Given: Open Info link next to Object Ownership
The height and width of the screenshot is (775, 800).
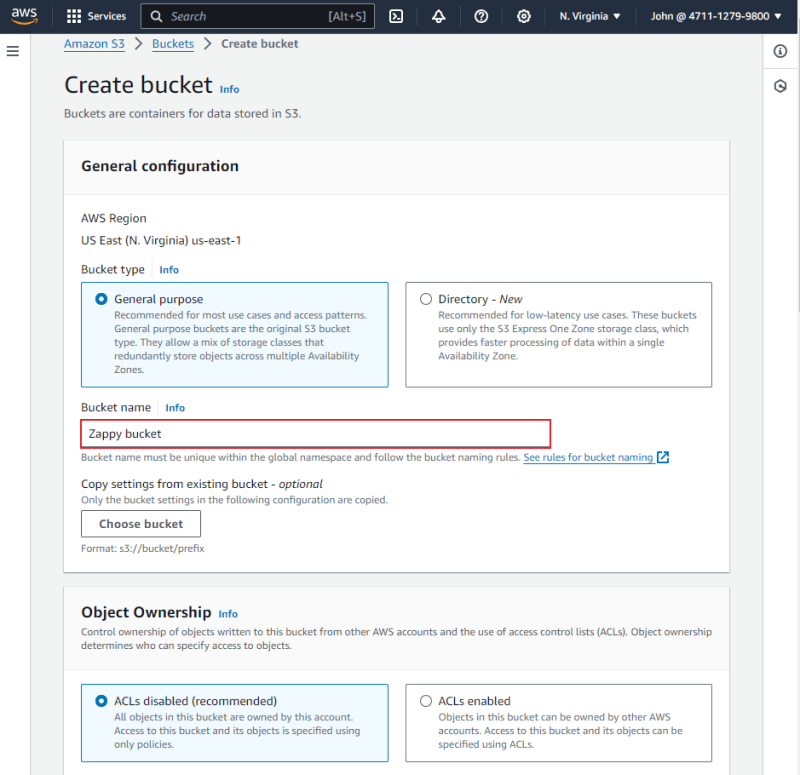Looking at the screenshot, I should [228, 614].
